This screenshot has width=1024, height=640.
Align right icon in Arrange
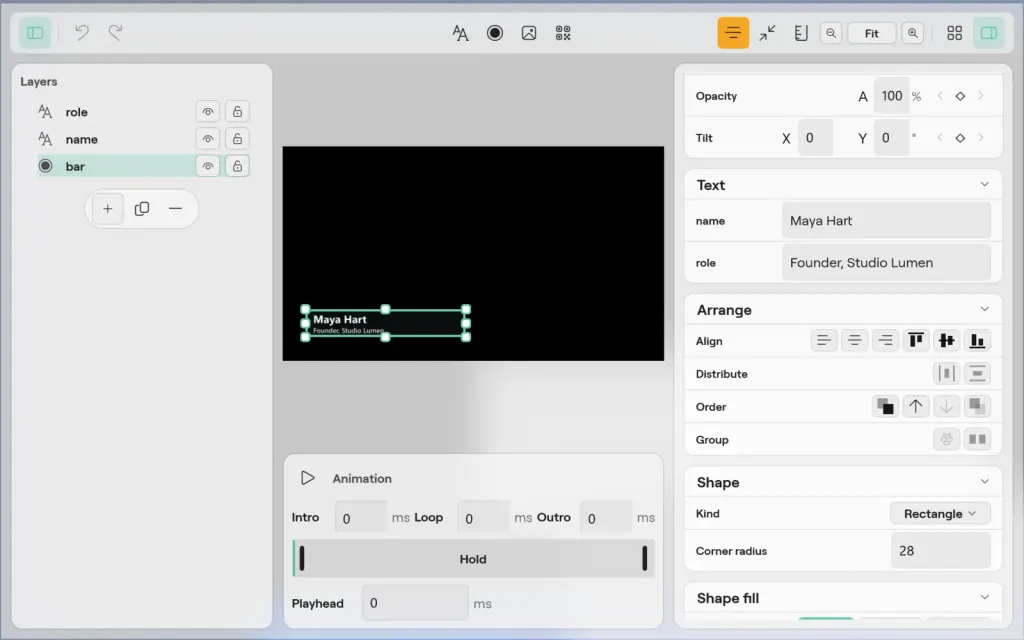[x=885, y=340]
